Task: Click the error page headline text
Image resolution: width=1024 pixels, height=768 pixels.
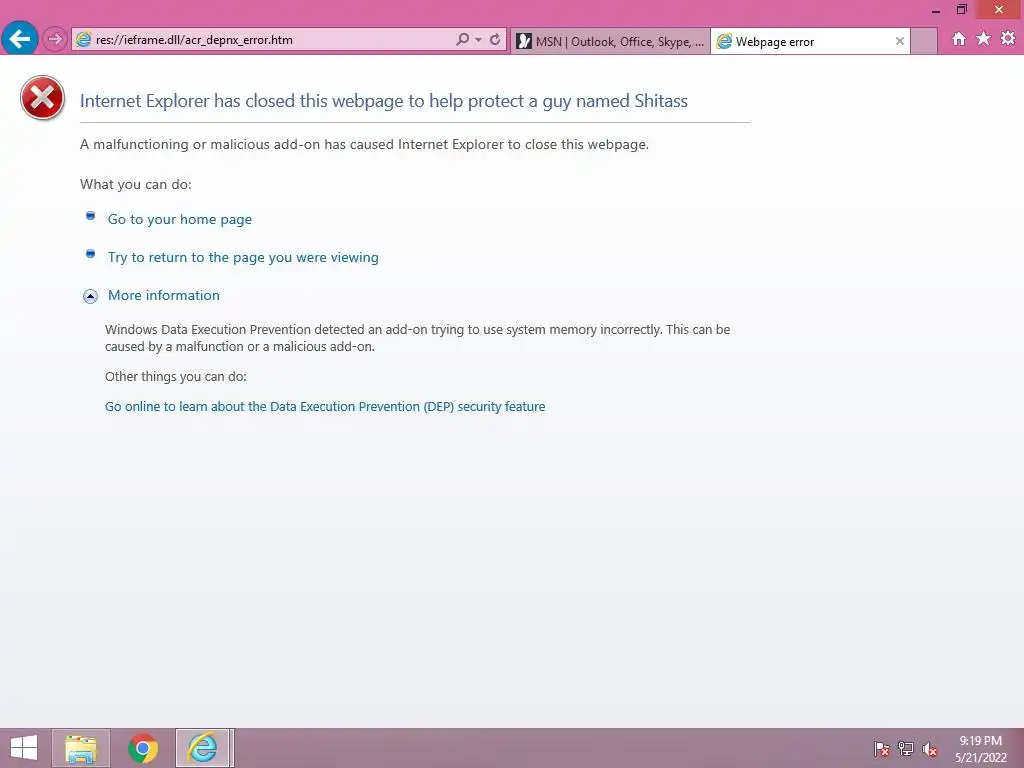Action: pos(383,101)
